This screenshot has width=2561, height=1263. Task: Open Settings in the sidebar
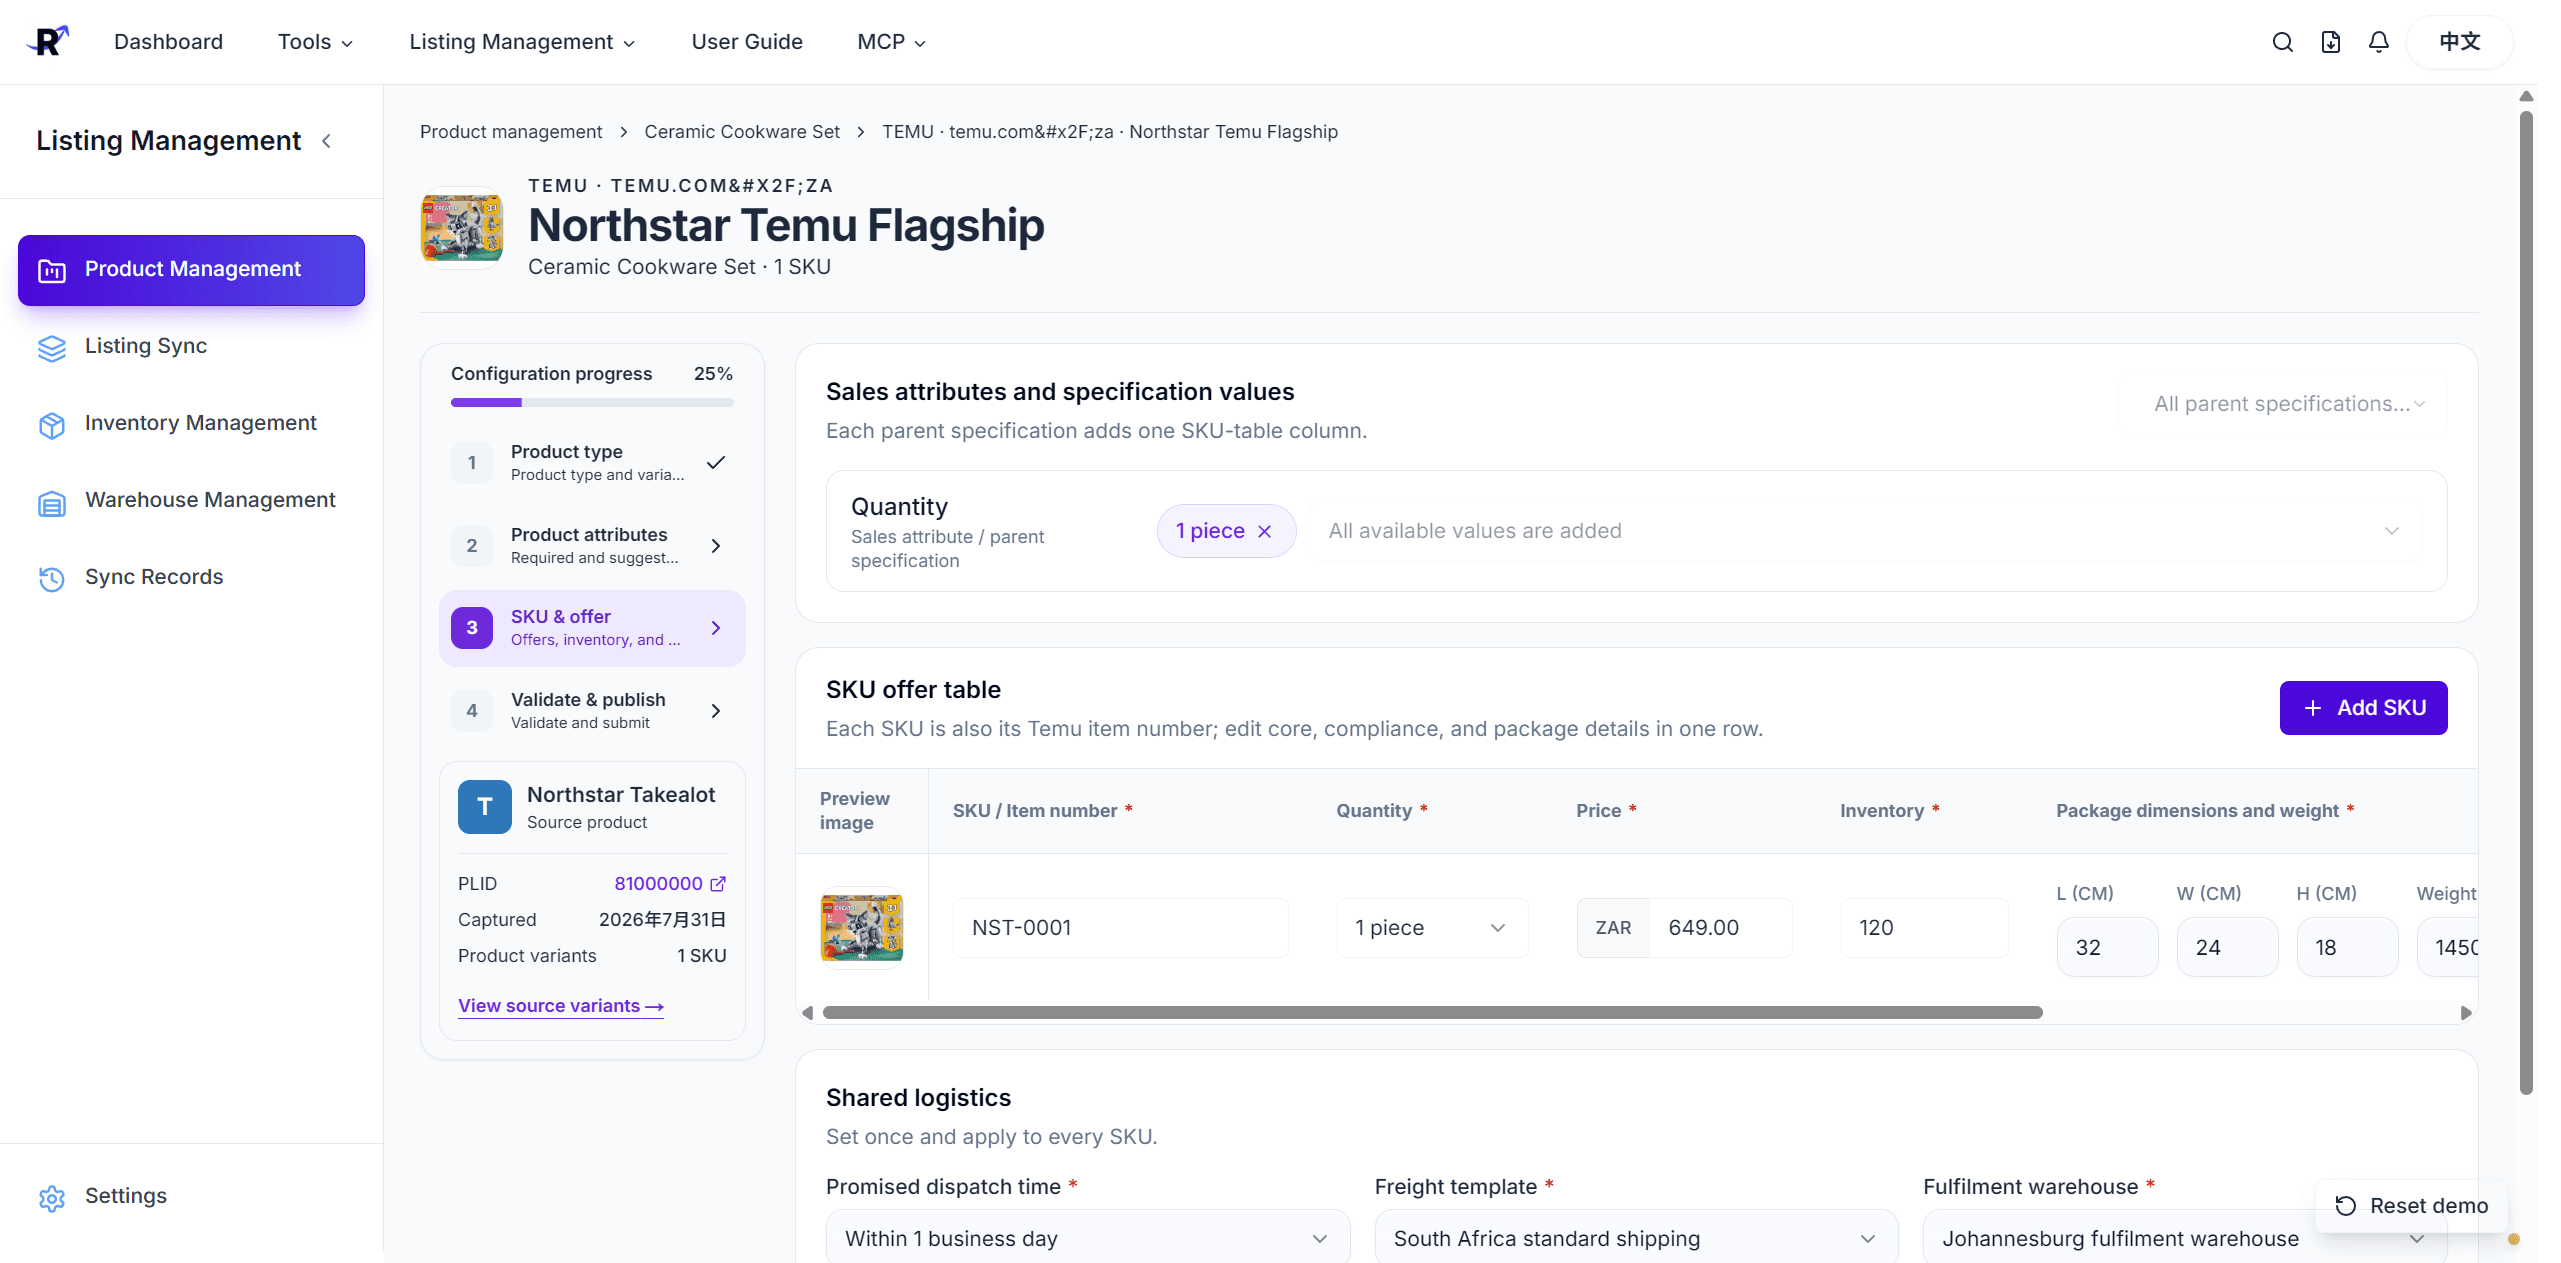(191, 1197)
